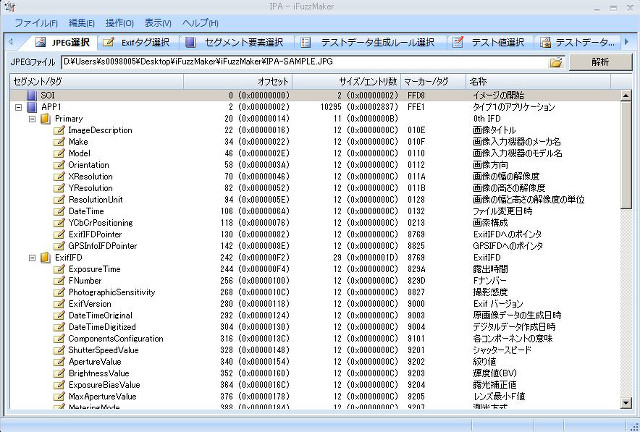The height and width of the screenshot is (432, 640).
Task: Click the DateTimeOriginal tag icon
Action: [59, 316]
